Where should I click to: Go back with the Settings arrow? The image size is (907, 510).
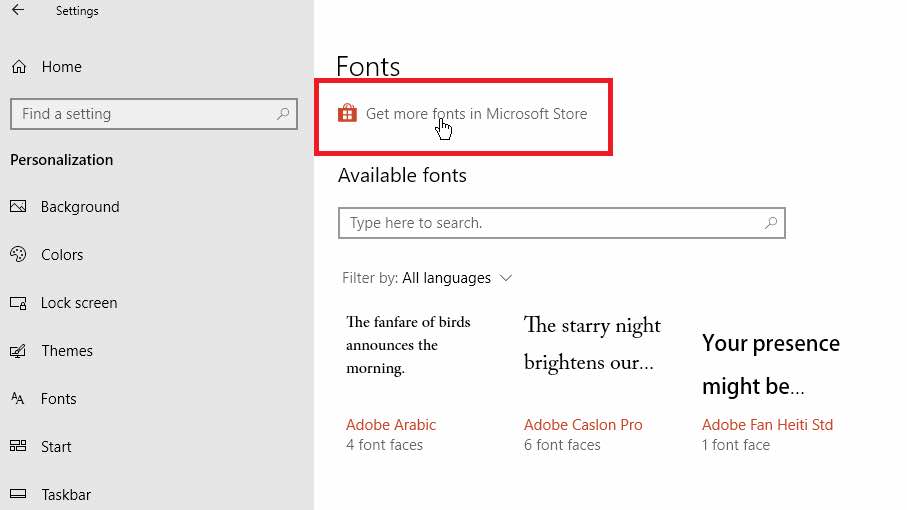coord(18,10)
